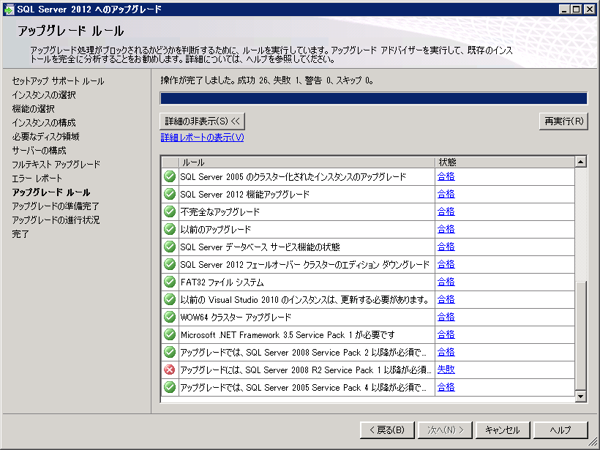Open 合格 link for SQL Server 2005 SP4 rule
Image resolution: width=600 pixels, height=450 pixels.
click(x=446, y=387)
